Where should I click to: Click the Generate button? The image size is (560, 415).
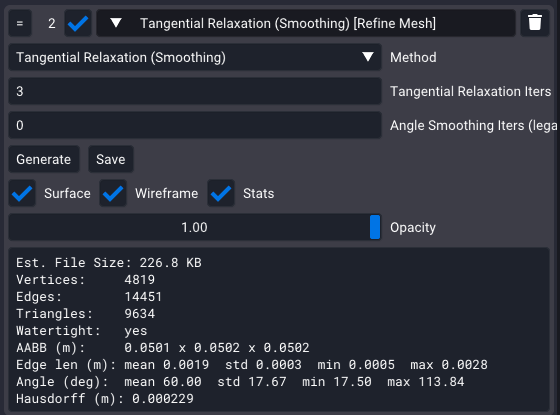click(44, 159)
